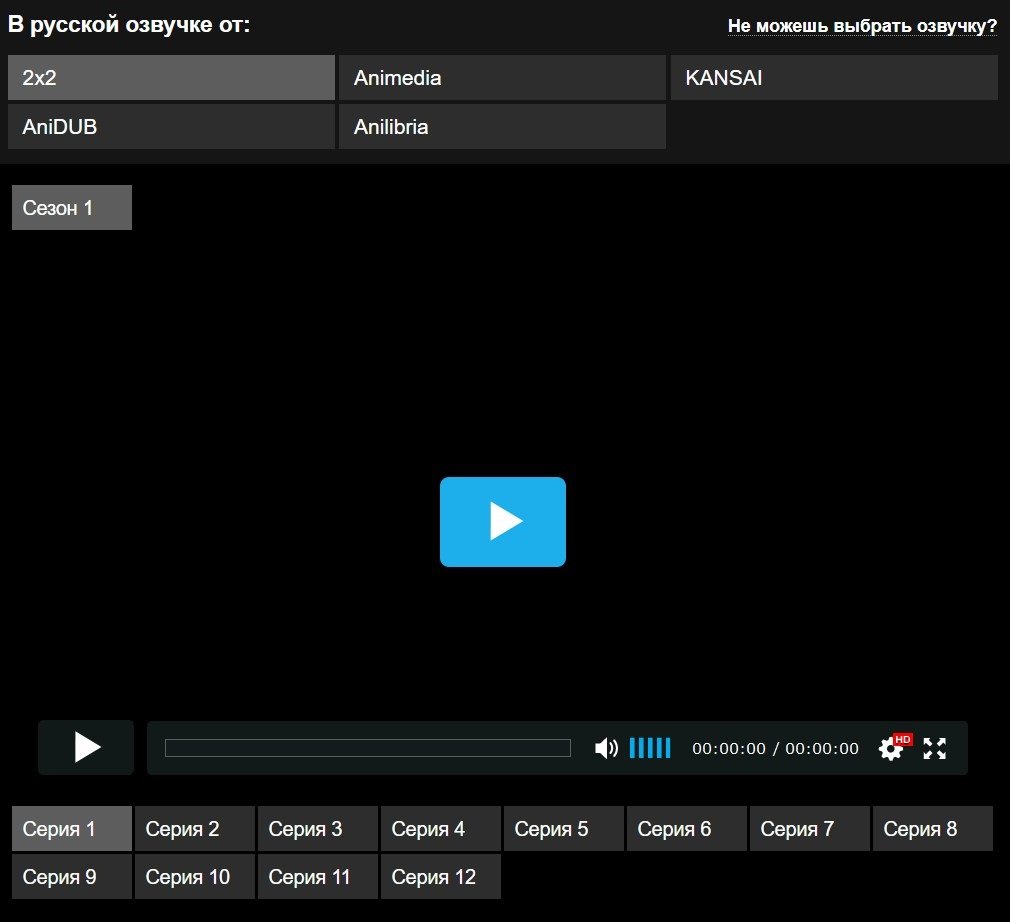Select the AniDUB voice-over

pos(171,126)
